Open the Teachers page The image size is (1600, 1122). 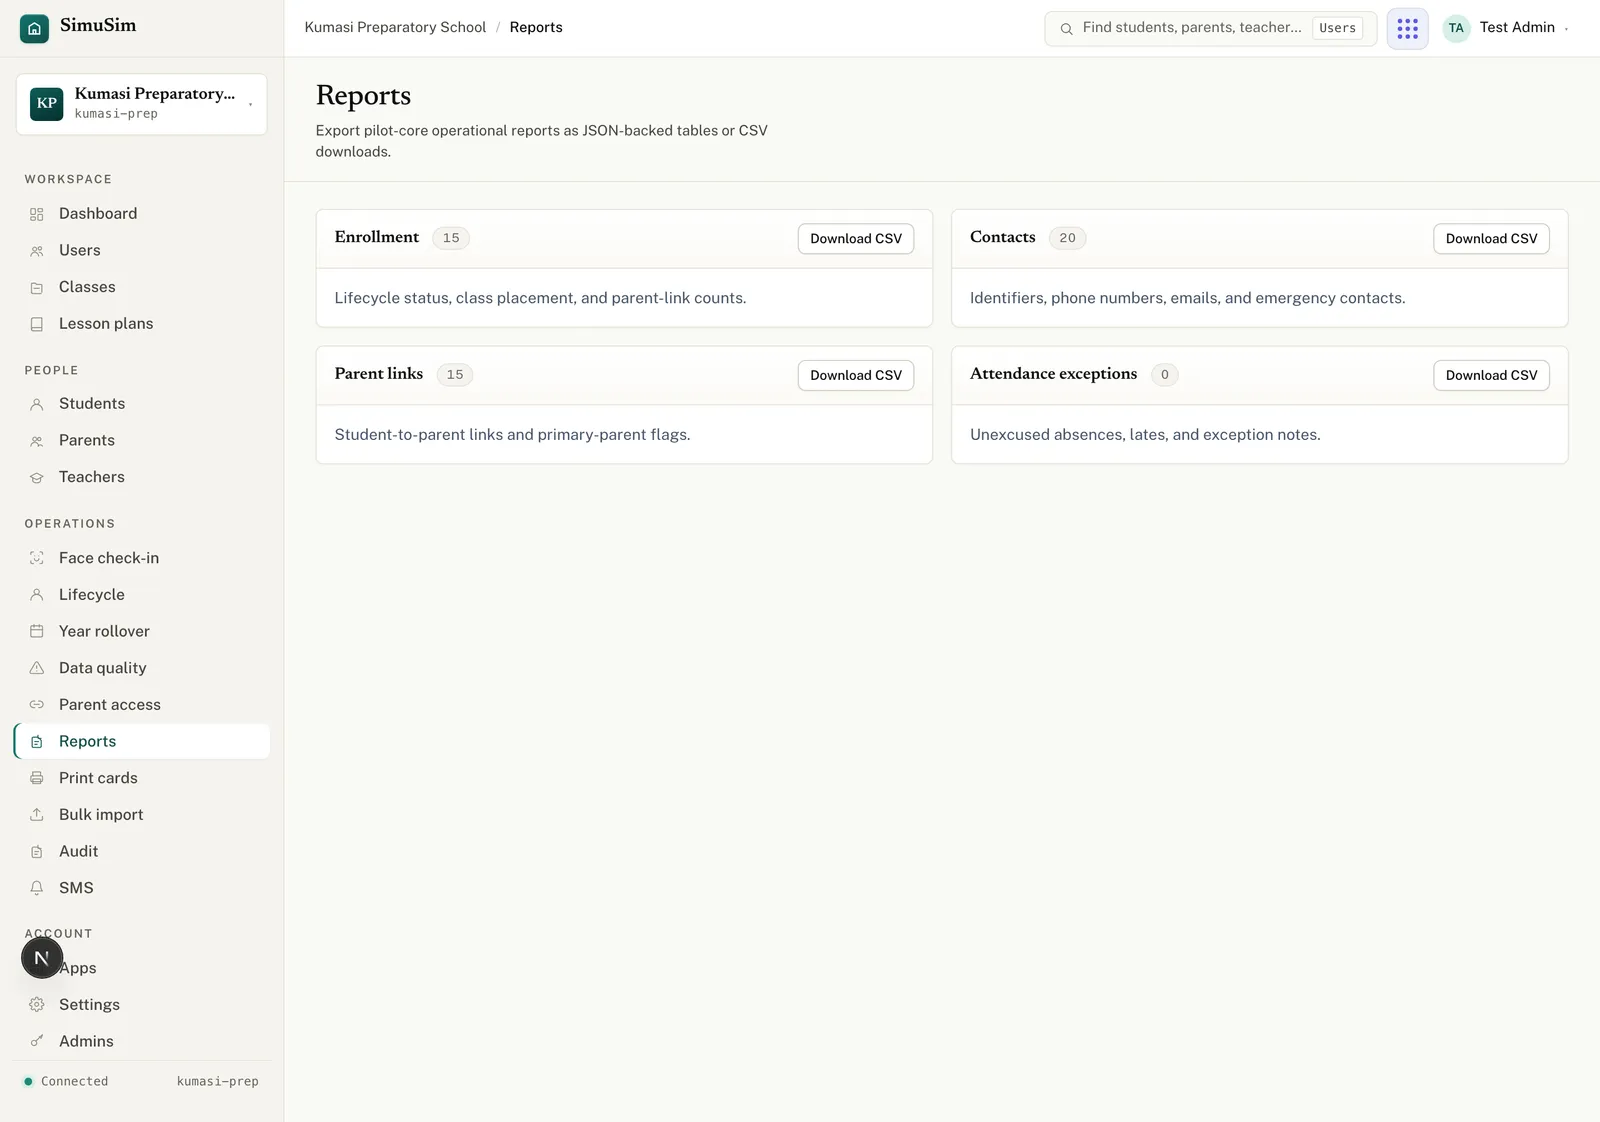pos(141,478)
